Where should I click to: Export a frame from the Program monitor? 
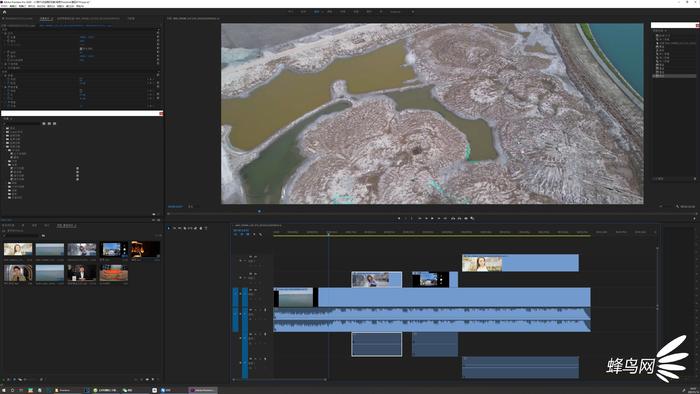tap(466, 218)
